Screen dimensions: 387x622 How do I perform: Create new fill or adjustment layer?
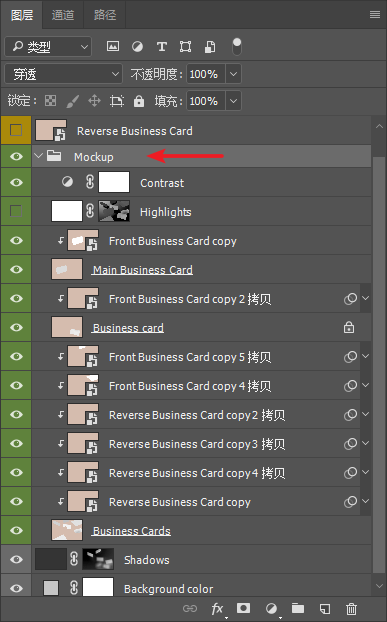[271, 609]
